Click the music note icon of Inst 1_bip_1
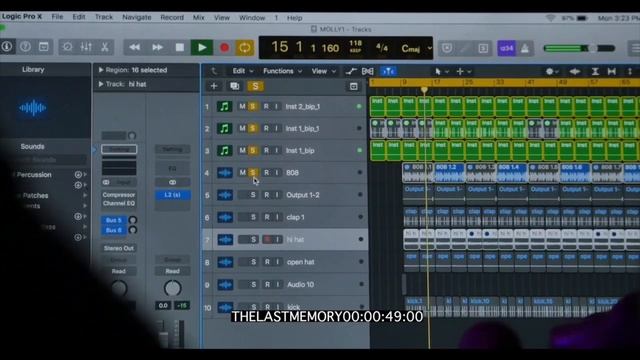The height and width of the screenshot is (360, 640). coord(224,129)
